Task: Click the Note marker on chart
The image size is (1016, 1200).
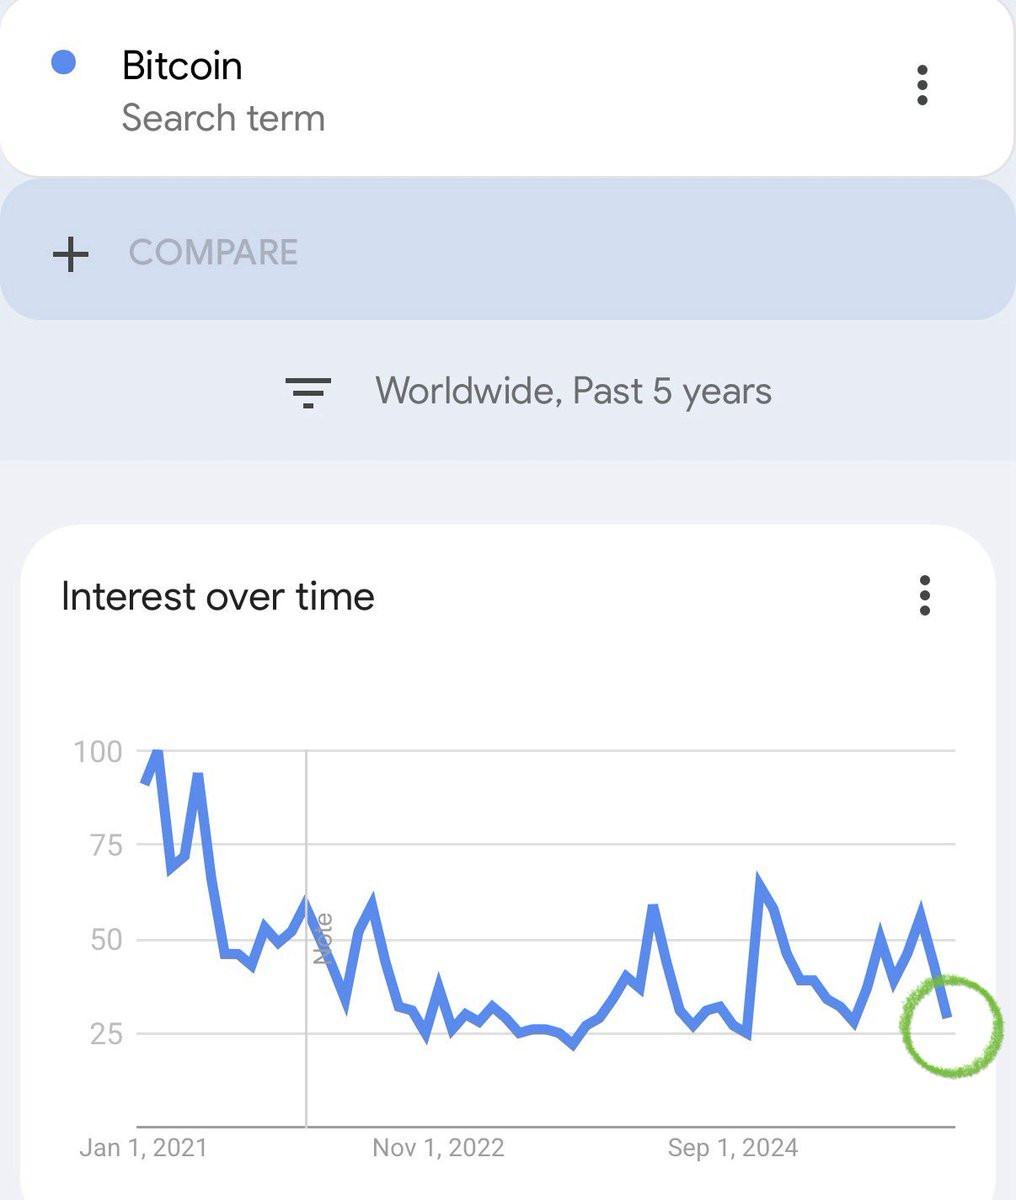Action: pos(322,939)
